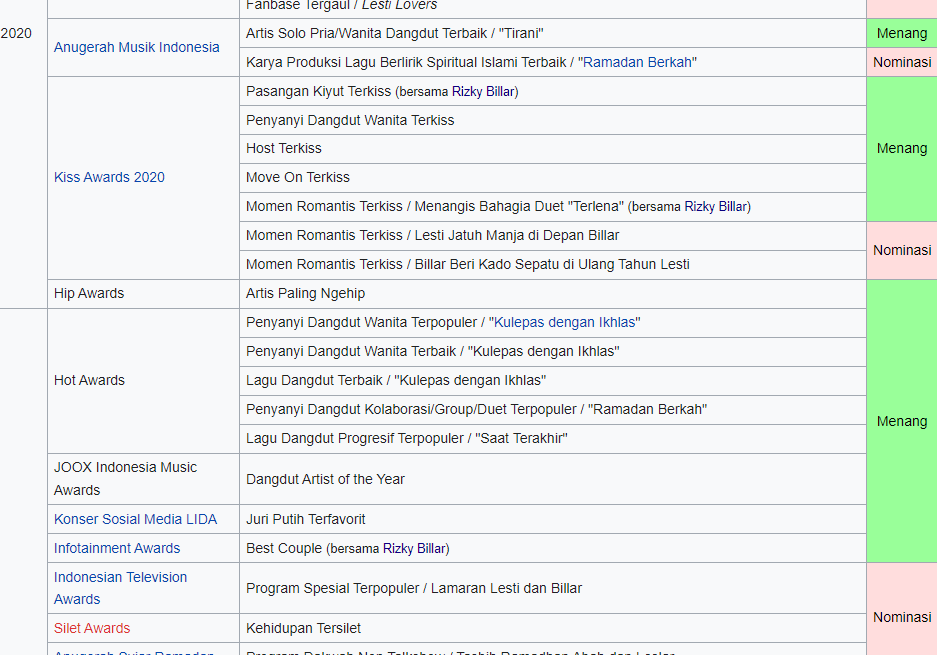
Task: Select the "Hip Awards" cell
Action: click(143, 293)
